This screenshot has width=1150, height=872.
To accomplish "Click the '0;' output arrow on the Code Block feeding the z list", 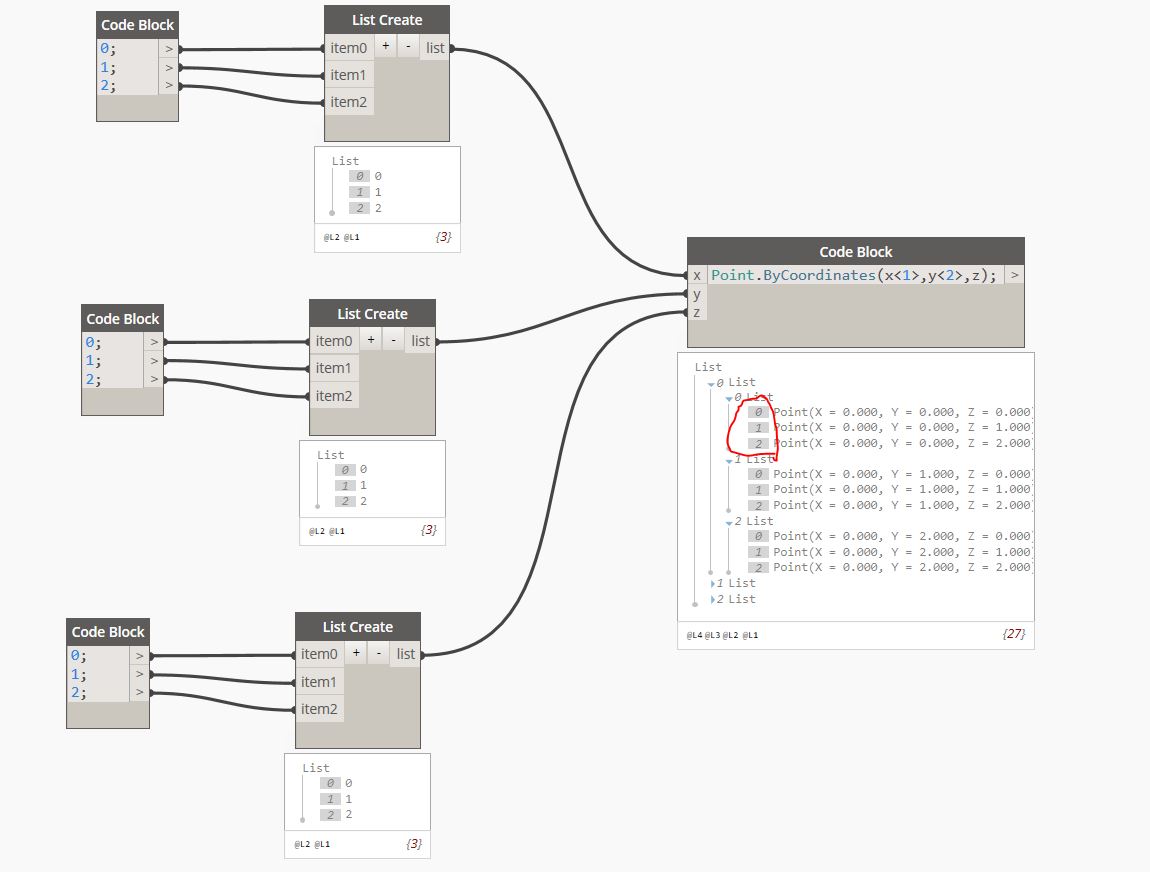I will click(139, 656).
